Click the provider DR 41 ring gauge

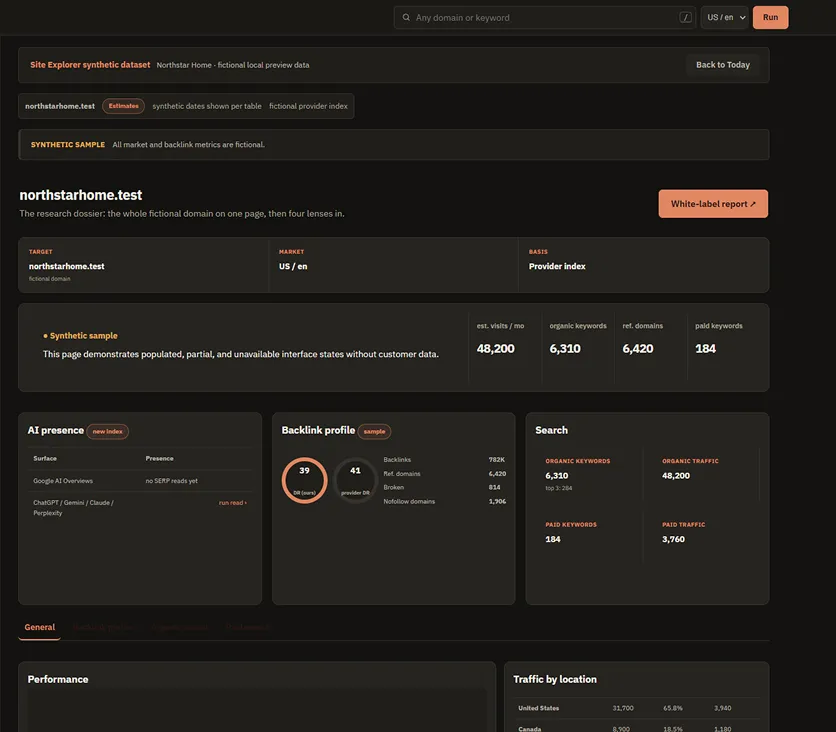[x=355, y=480]
